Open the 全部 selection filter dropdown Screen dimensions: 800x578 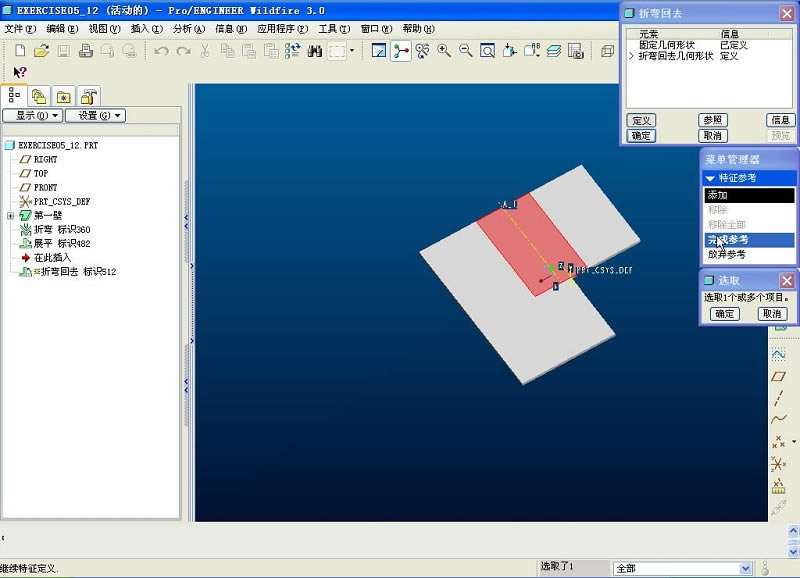coord(745,568)
